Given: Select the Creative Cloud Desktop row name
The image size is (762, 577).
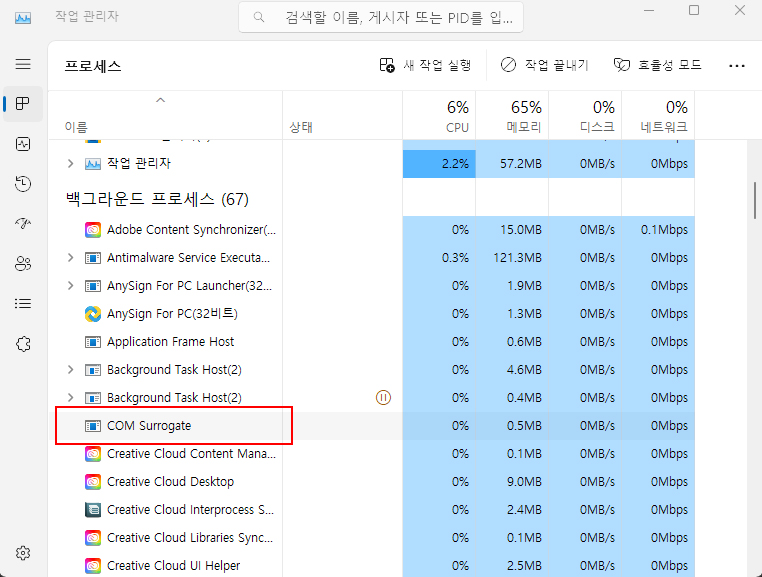Looking at the screenshot, I should pyautogui.click(x=170, y=482).
